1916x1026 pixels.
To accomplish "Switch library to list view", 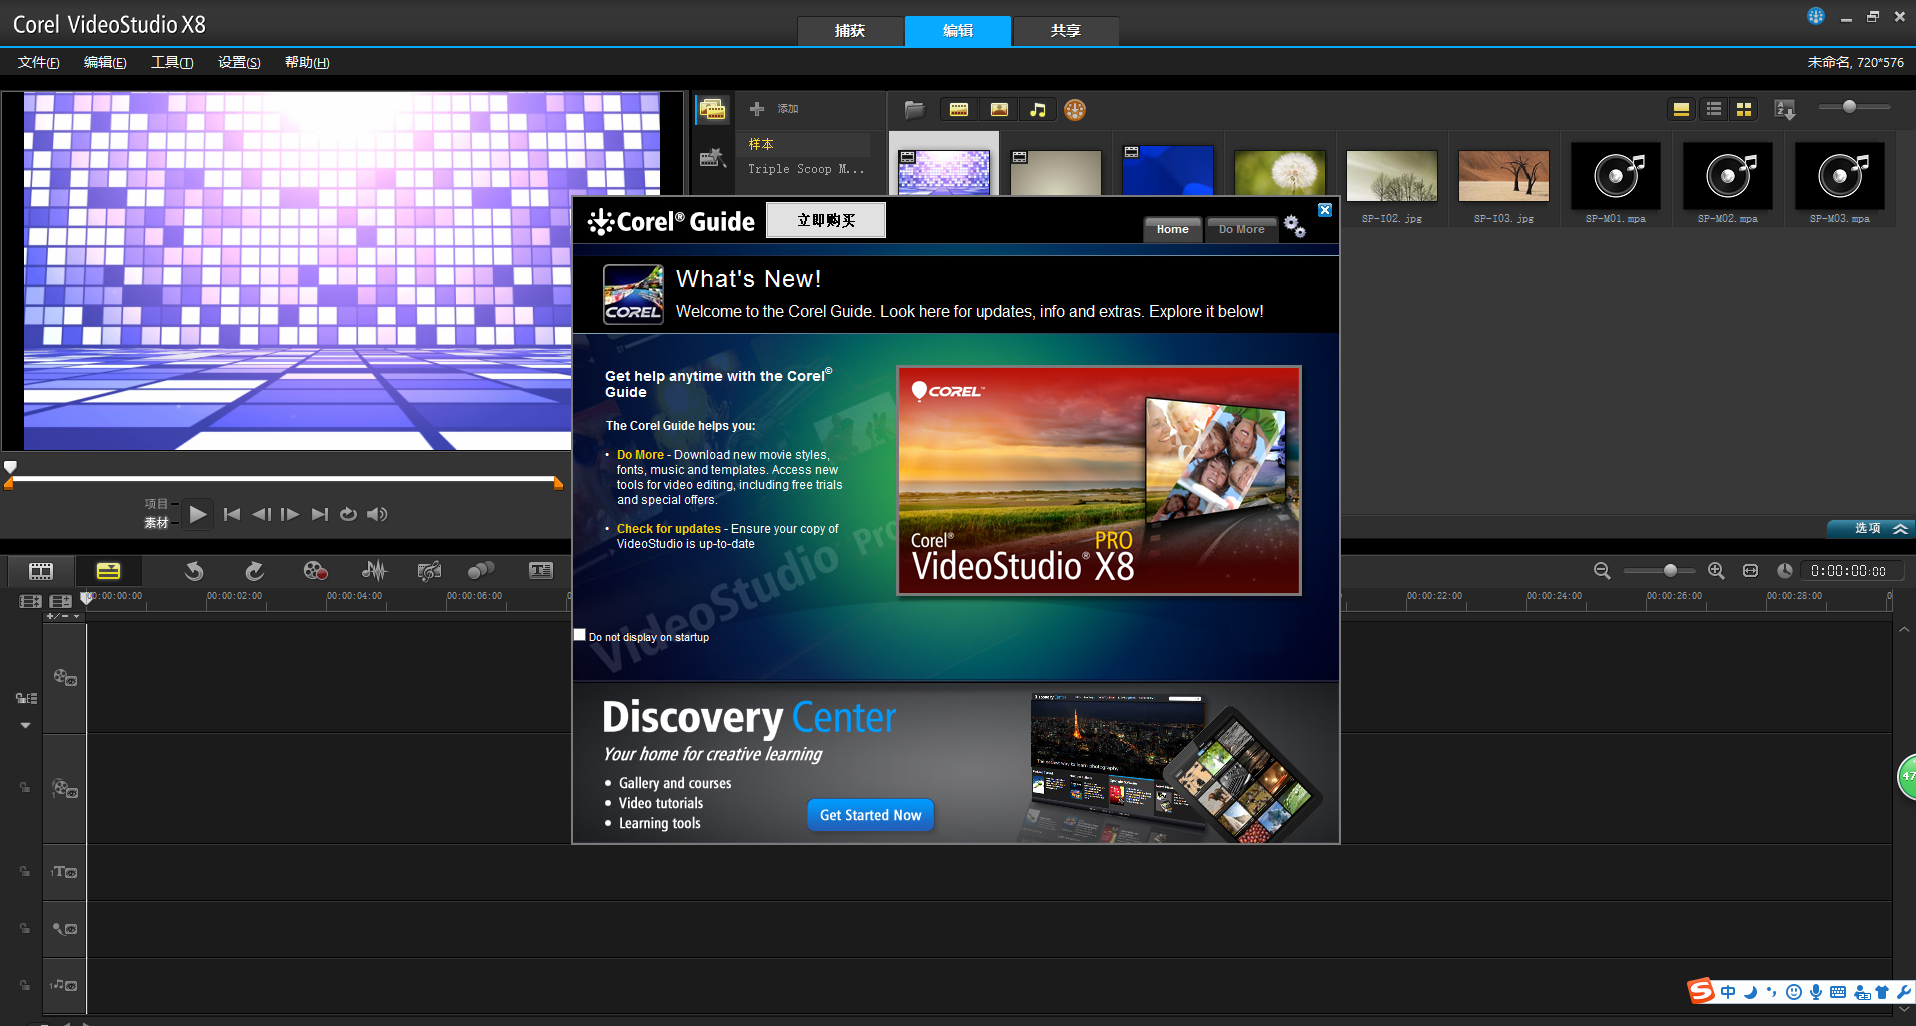I will [x=1714, y=109].
